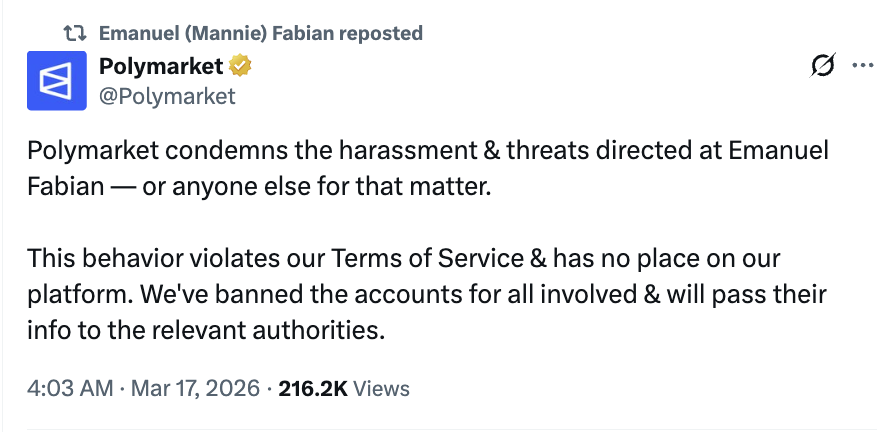
Task: Open the @Polymarket handle
Action: (167, 96)
